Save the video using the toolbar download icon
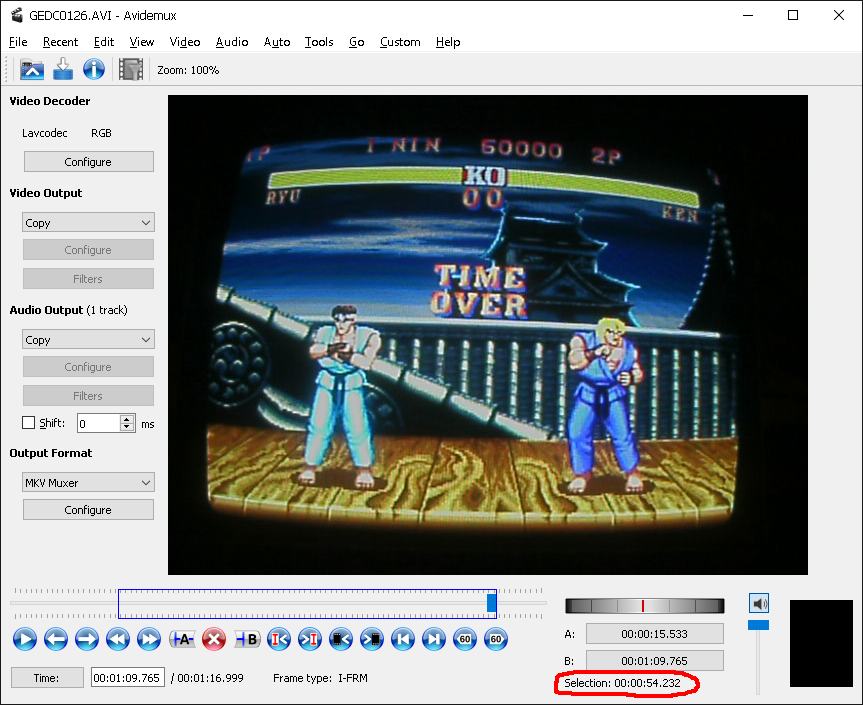Screen dimensions: 863x705 tap(63, 69)
